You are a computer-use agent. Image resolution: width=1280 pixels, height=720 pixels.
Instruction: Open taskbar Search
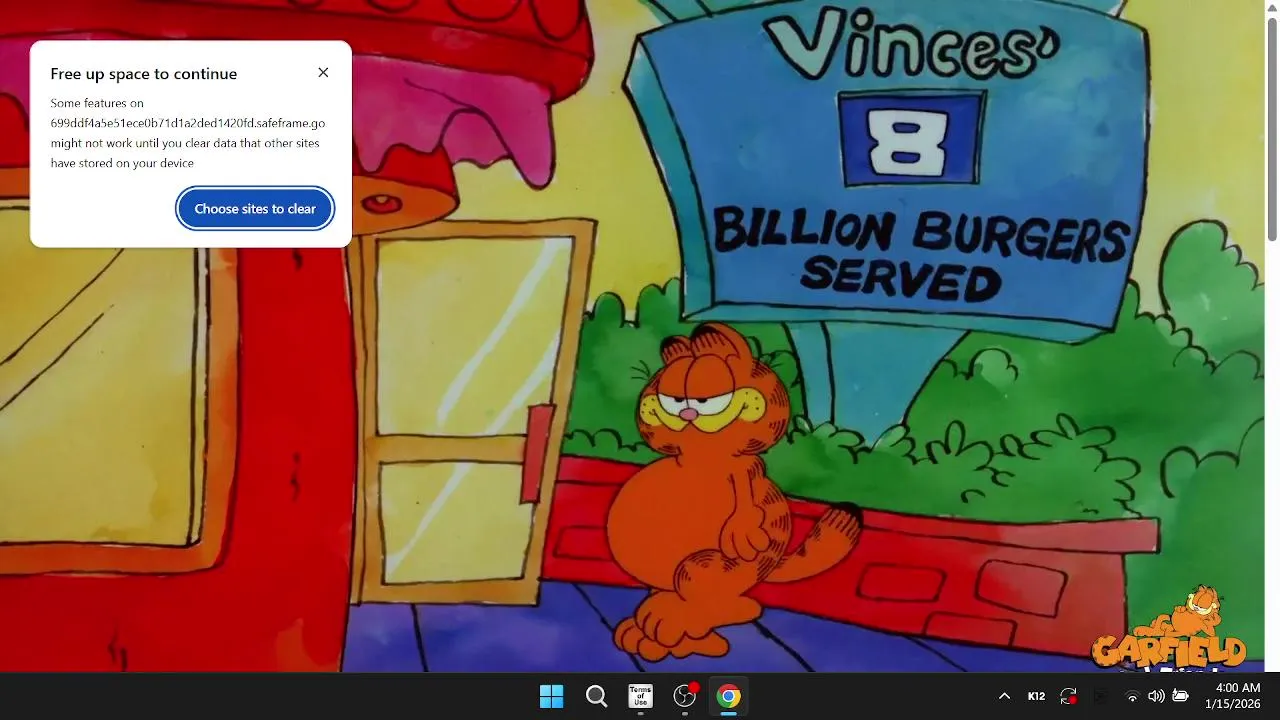click(596, 696)
